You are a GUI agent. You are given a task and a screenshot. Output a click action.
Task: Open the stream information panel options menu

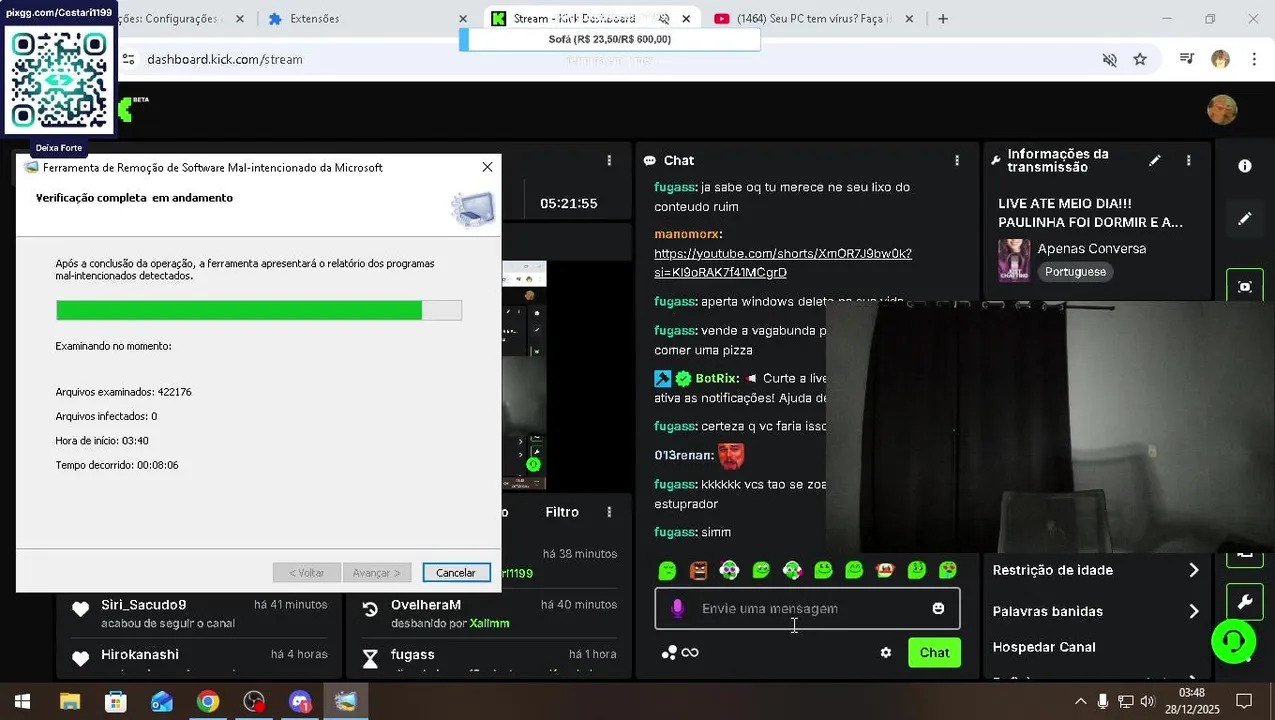pyautogui.click(x=1188, y=160)
